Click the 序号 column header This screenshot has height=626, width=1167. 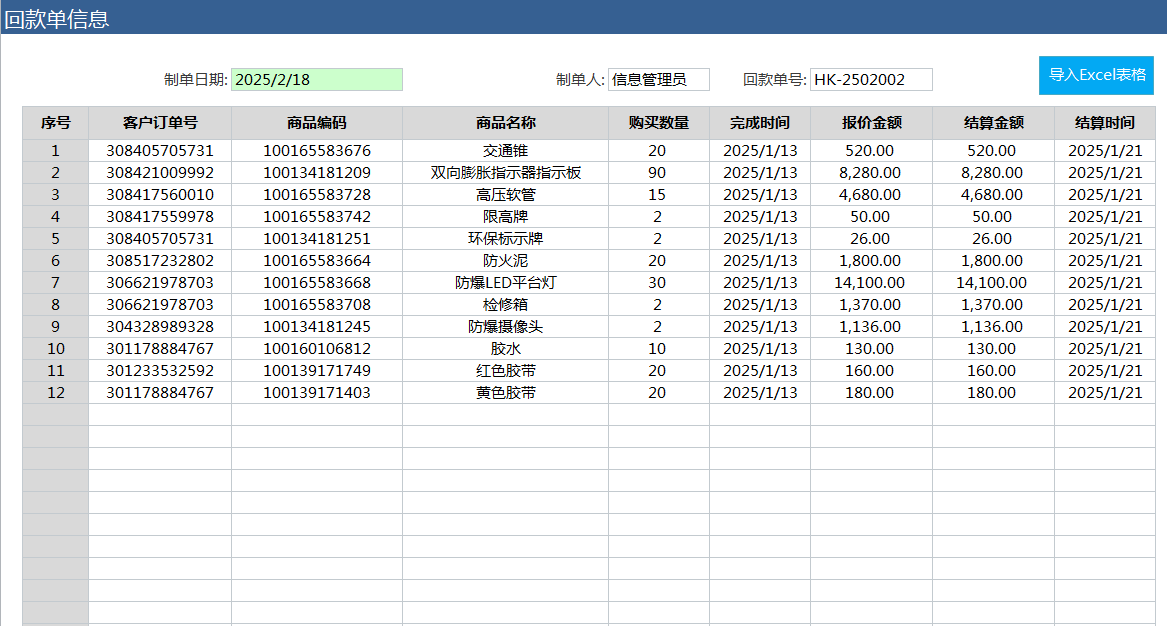[56, 123]
